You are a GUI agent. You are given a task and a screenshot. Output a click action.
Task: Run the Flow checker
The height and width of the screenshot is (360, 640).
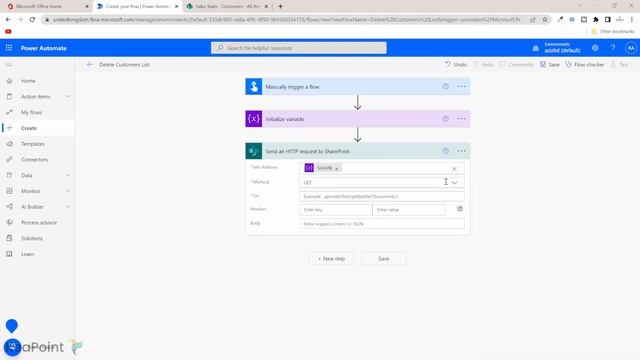click(584, 64)
